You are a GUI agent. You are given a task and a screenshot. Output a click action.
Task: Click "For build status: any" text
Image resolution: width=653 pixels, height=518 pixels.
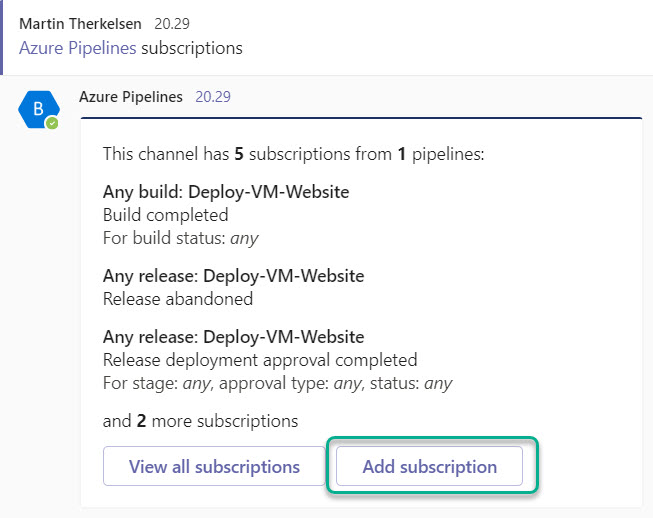[181, 239]
